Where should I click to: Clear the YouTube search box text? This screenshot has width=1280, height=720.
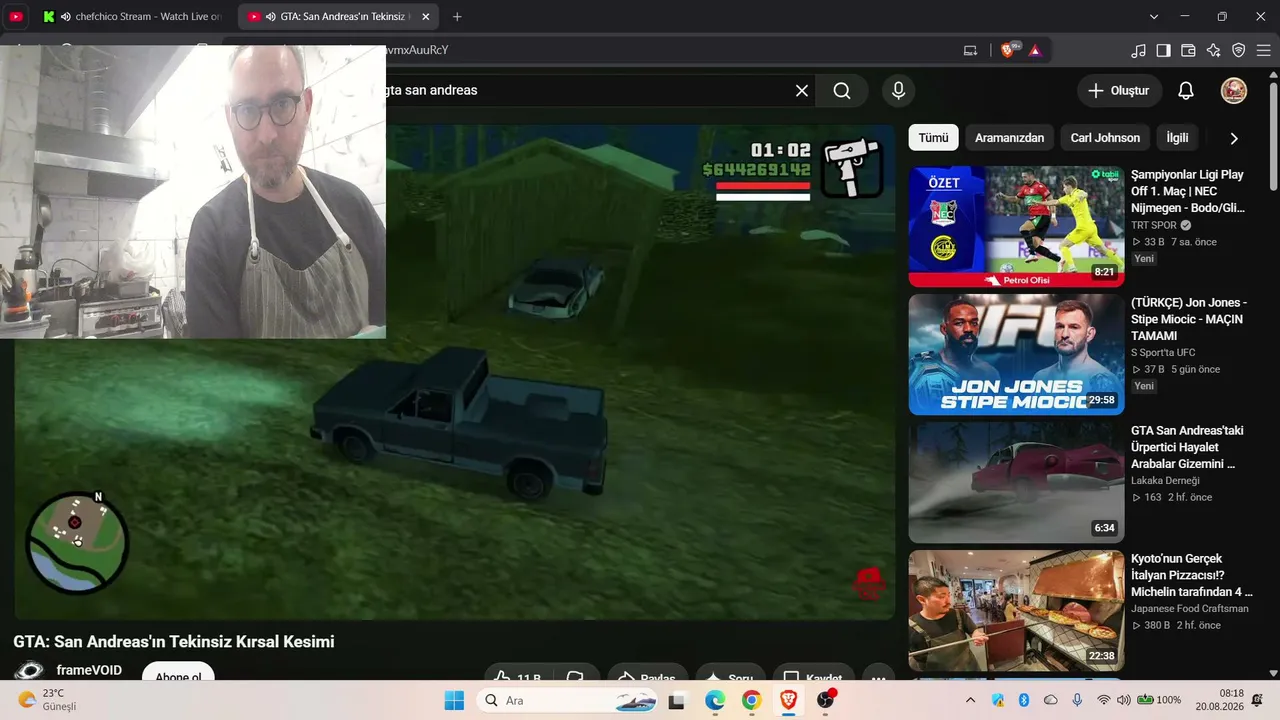click(x=802, y=91)
